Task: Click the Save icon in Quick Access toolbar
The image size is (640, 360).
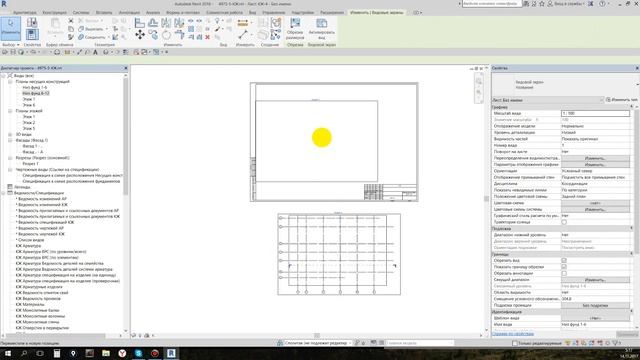Action: (13, 52)
